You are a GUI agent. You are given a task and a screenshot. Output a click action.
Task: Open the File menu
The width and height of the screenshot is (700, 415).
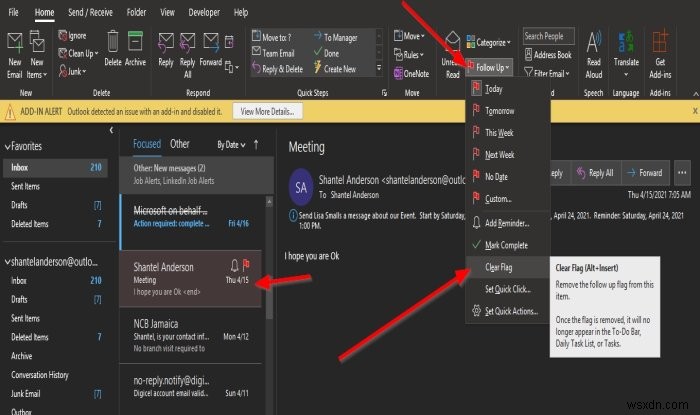click(13, 12)
